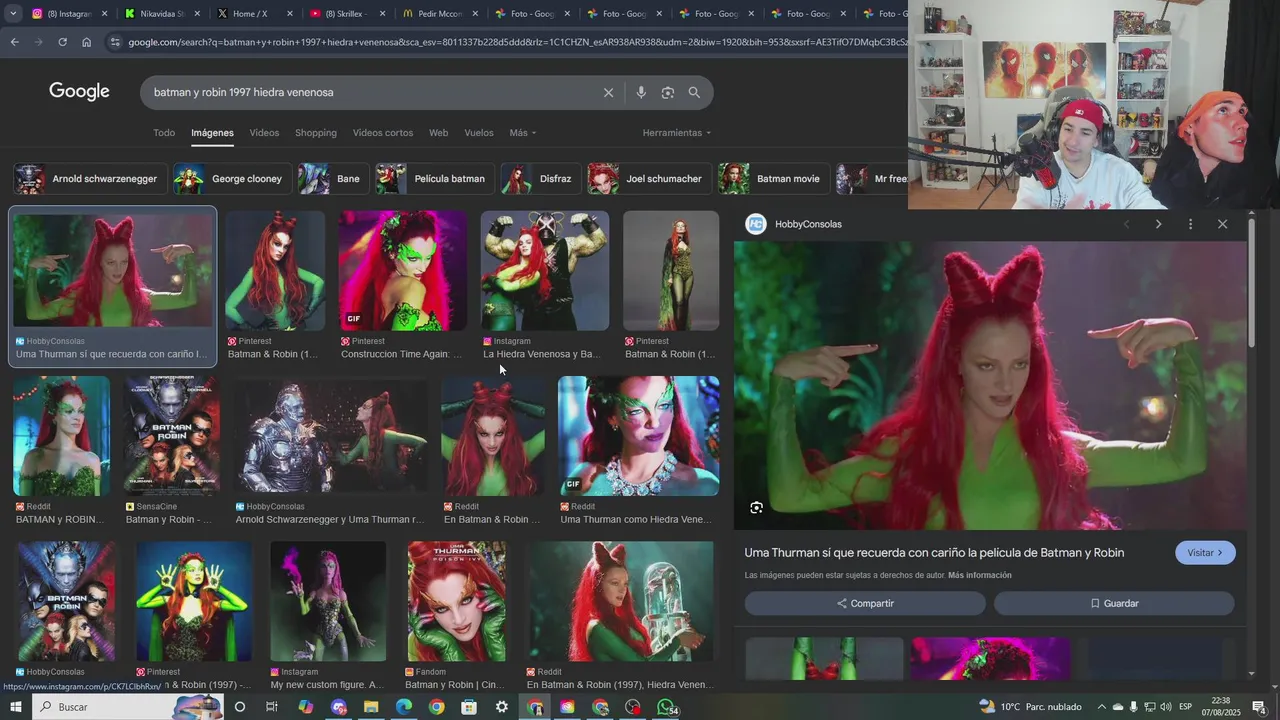1280x720 pixels.
Task: Switch to the Videos results tab
Action: 264,133
